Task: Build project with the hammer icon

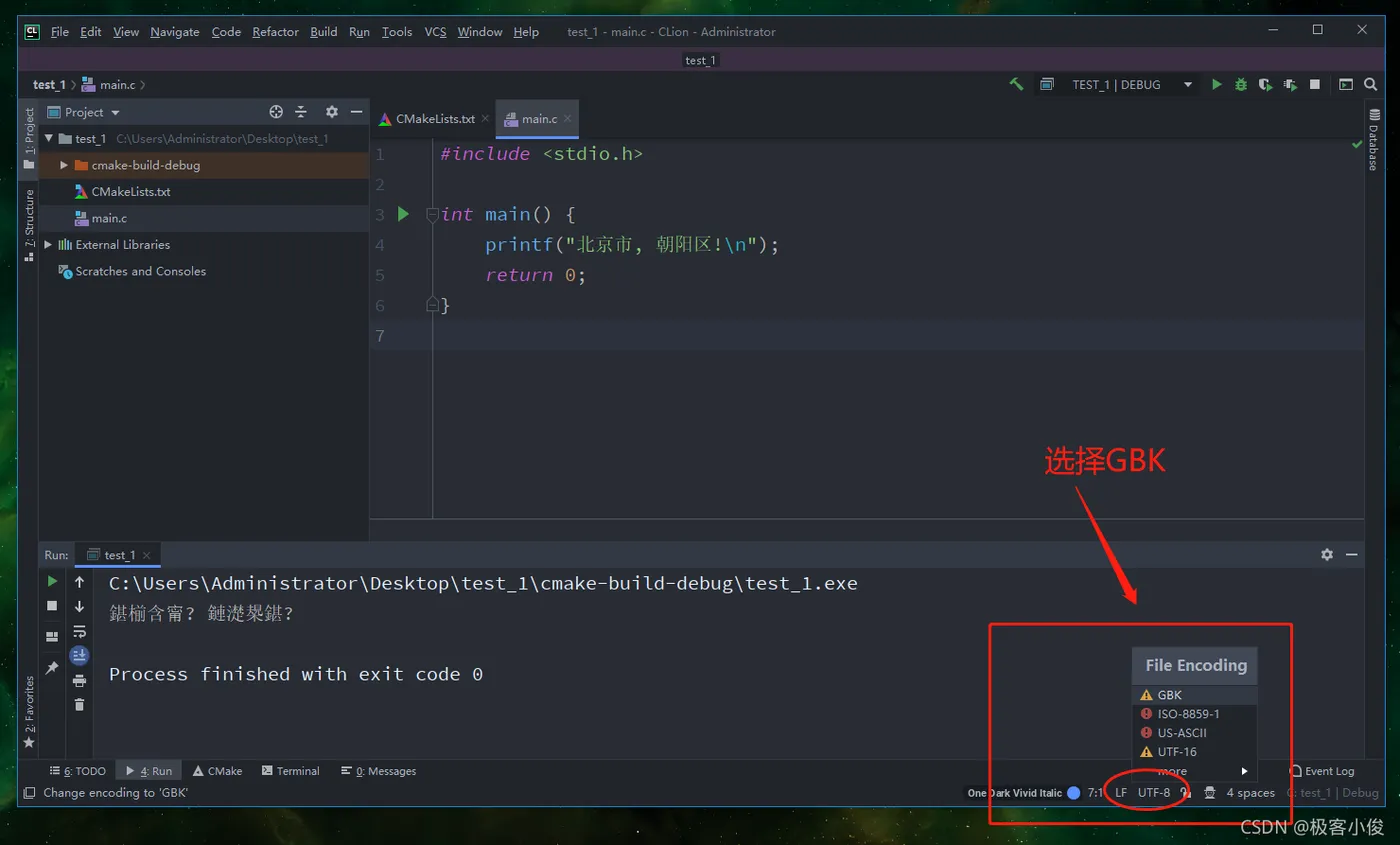Action: (x=1016, y=85)
